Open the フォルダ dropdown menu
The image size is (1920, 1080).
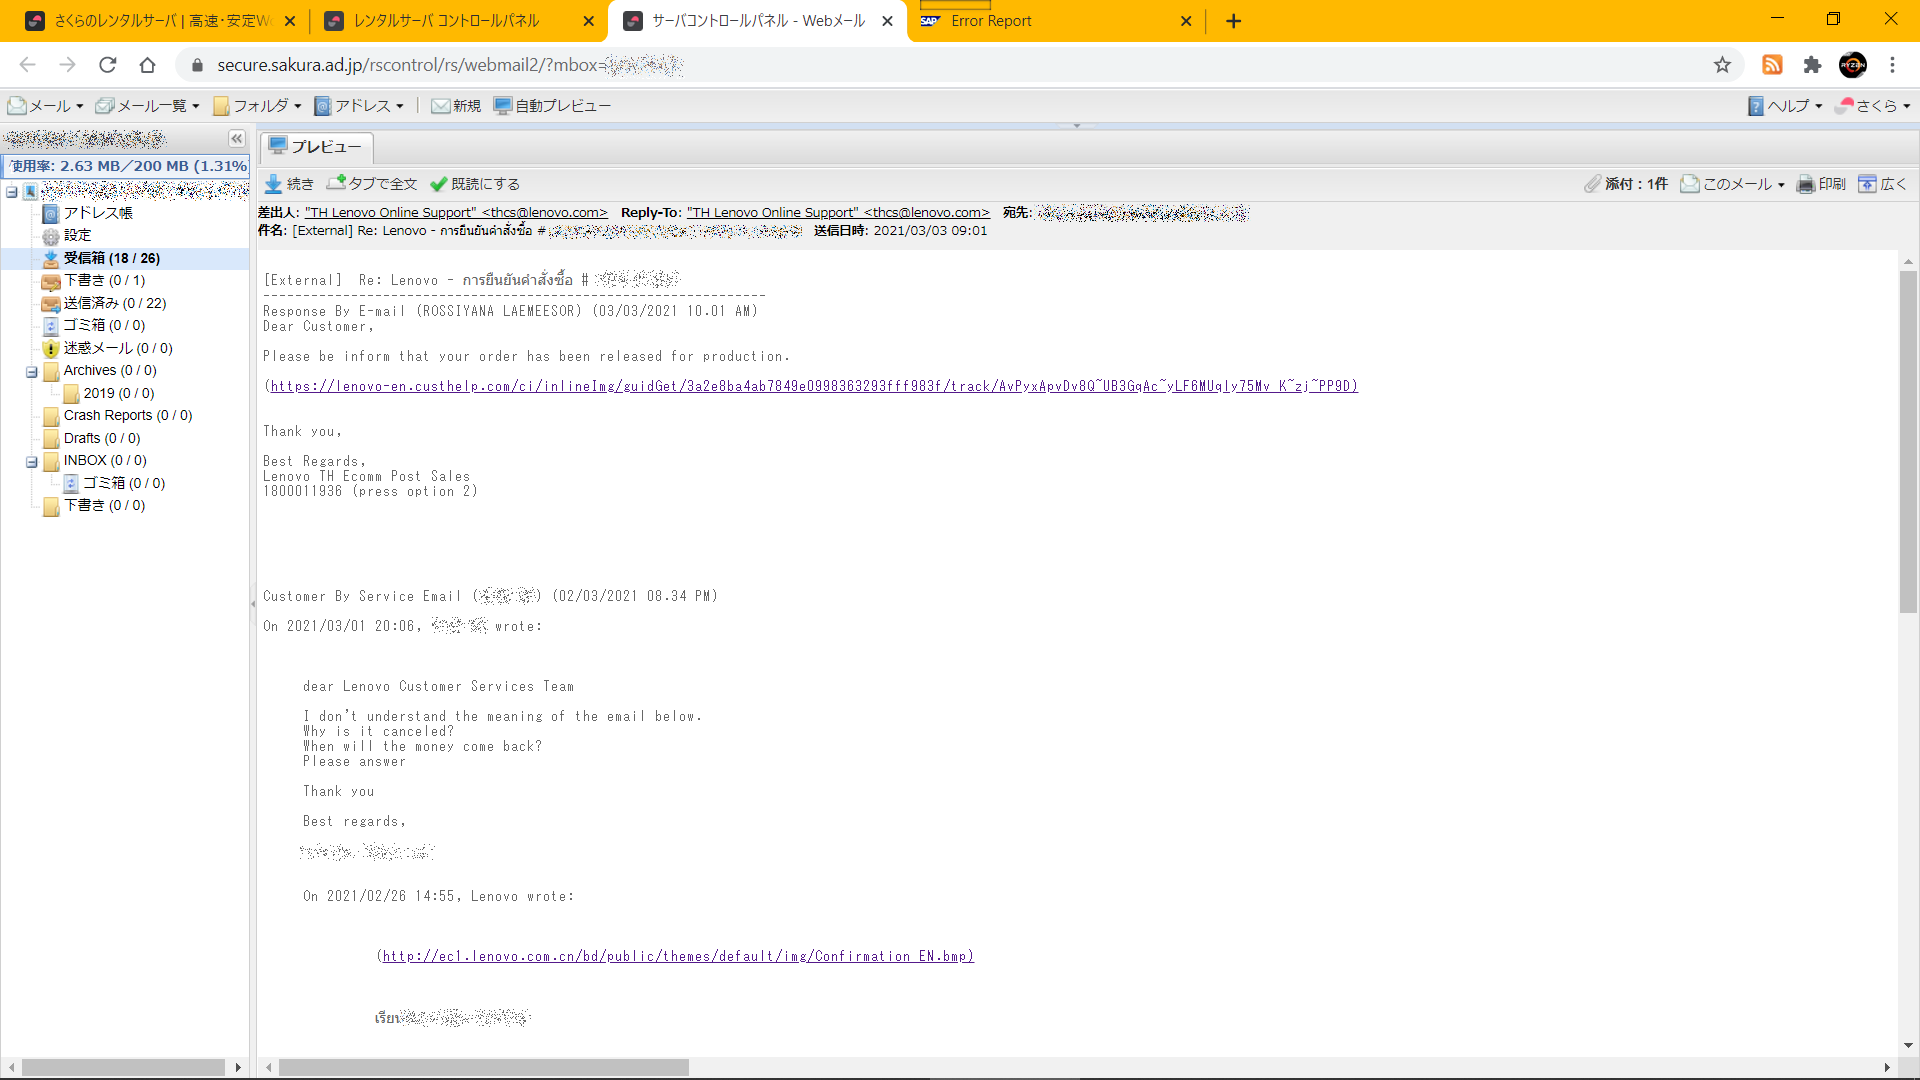point(257,106)
